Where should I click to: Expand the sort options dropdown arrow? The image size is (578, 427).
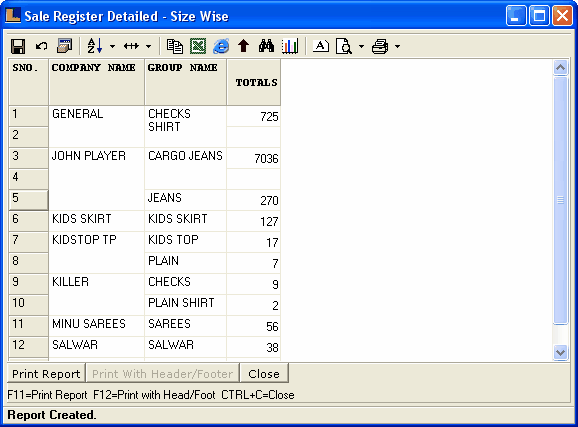pos(112,46)
